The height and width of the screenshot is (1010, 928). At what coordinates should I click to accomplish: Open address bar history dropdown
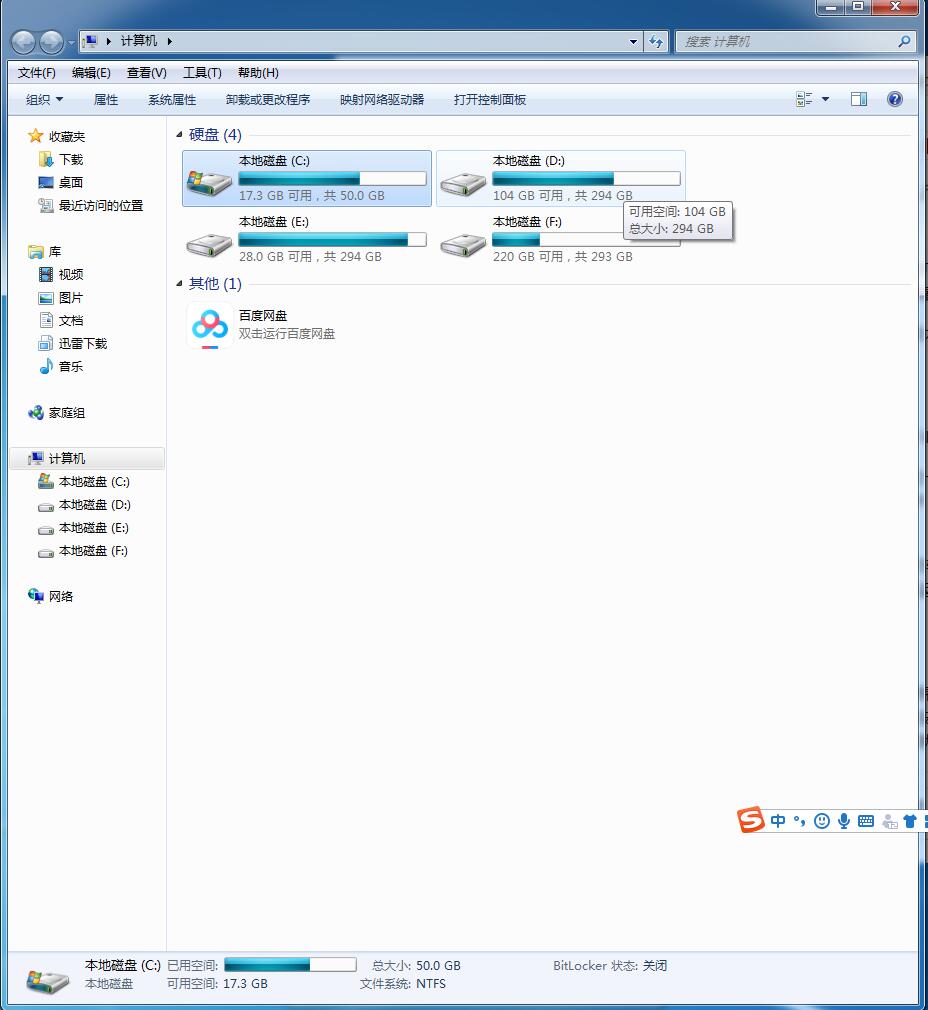pos(634,42)
